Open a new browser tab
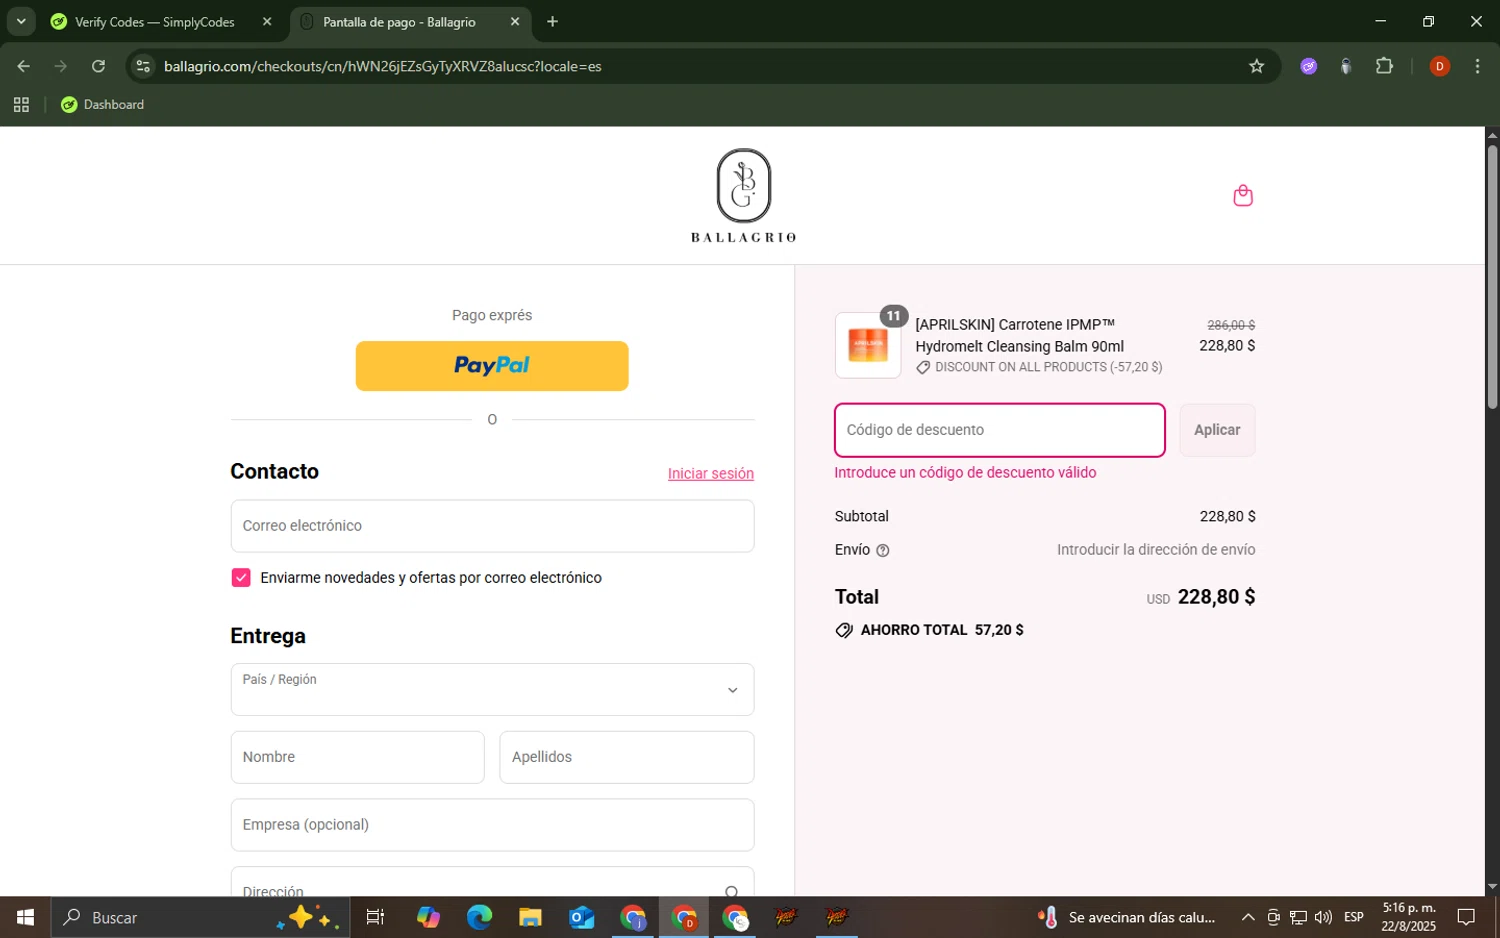This screenshot has height=938, width=1500. [x=552, y=21]
